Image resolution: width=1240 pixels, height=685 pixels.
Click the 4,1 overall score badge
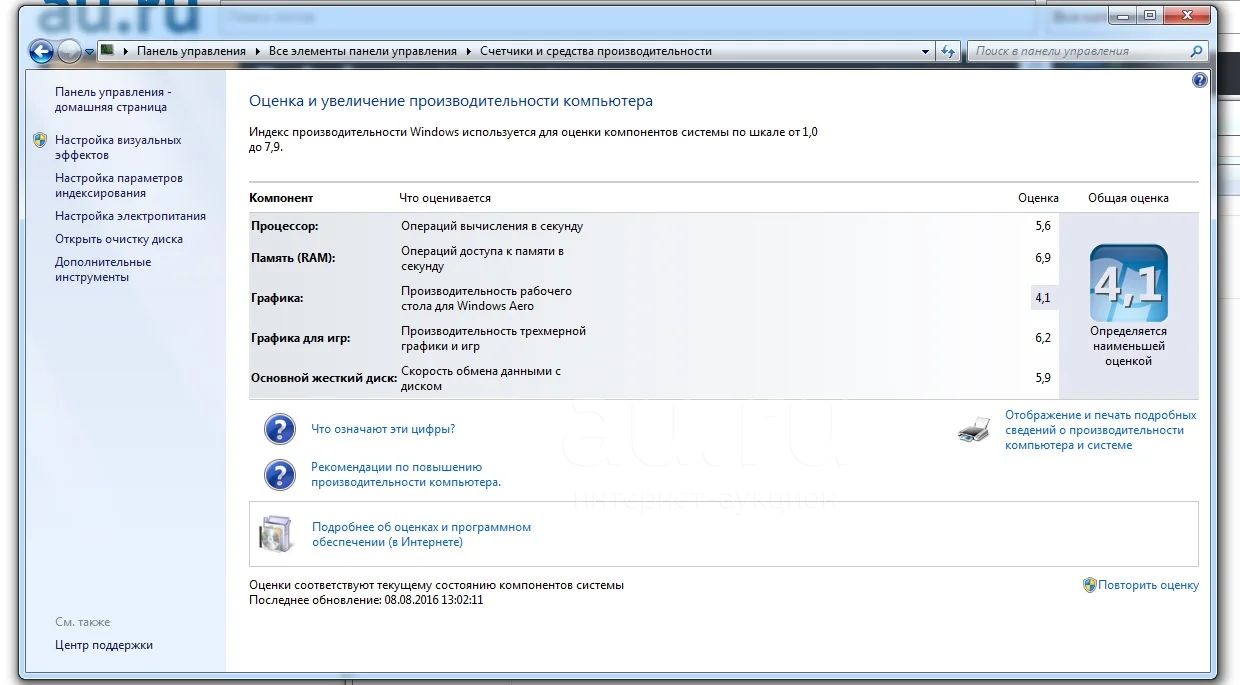pos(1128,283)
